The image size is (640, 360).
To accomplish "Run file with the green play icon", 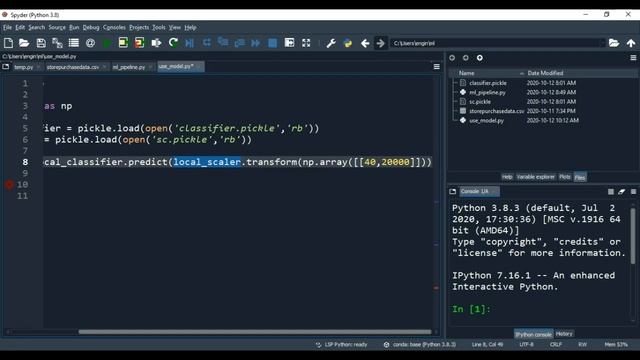I will (x=107, y=43).
